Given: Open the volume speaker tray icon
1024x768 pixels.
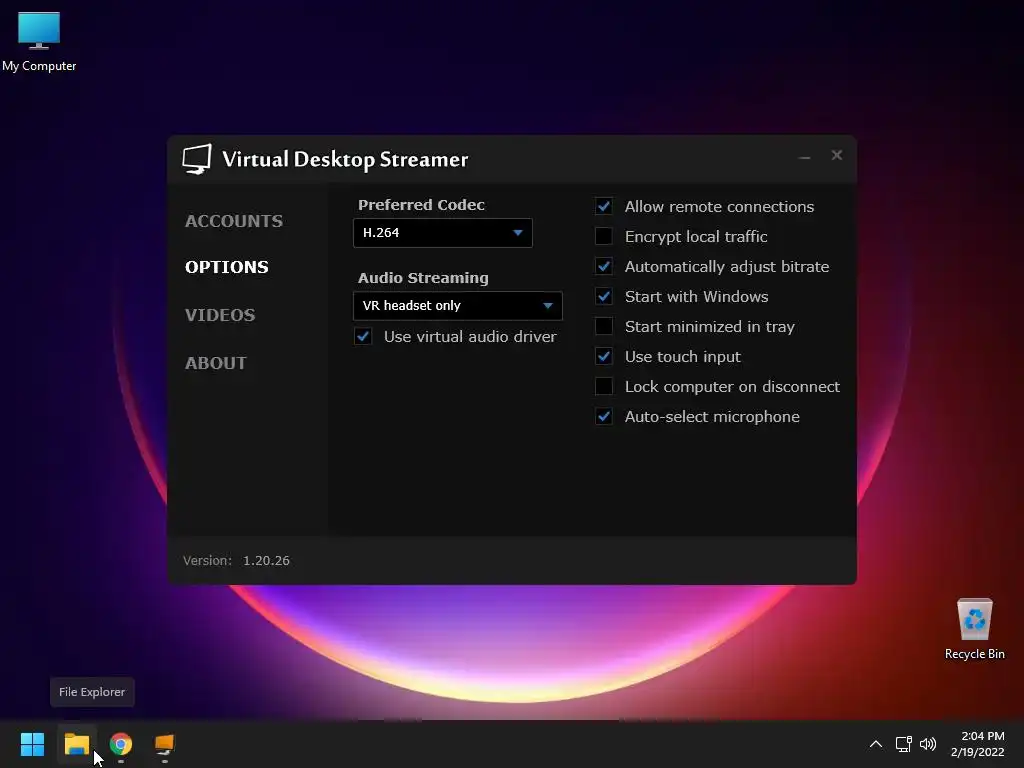Looking at the screenshot, I should click(927, 744).
